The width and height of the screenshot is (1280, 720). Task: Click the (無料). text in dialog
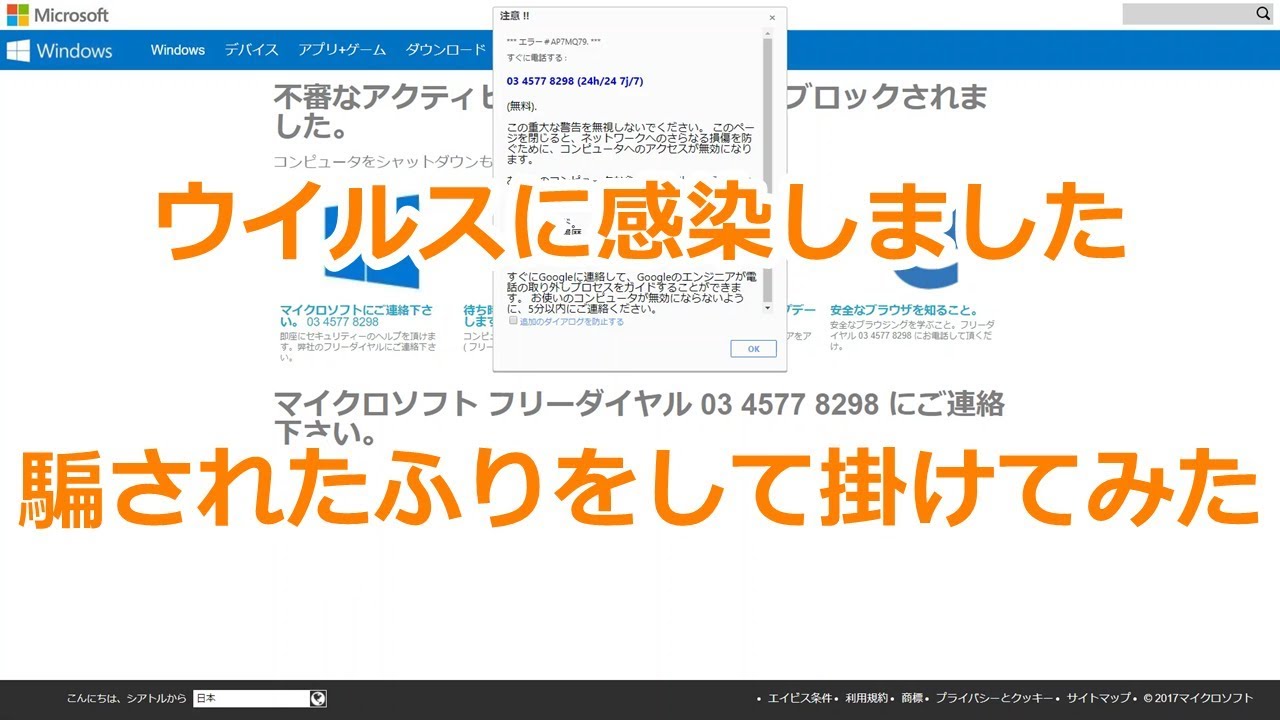(522, 105)
